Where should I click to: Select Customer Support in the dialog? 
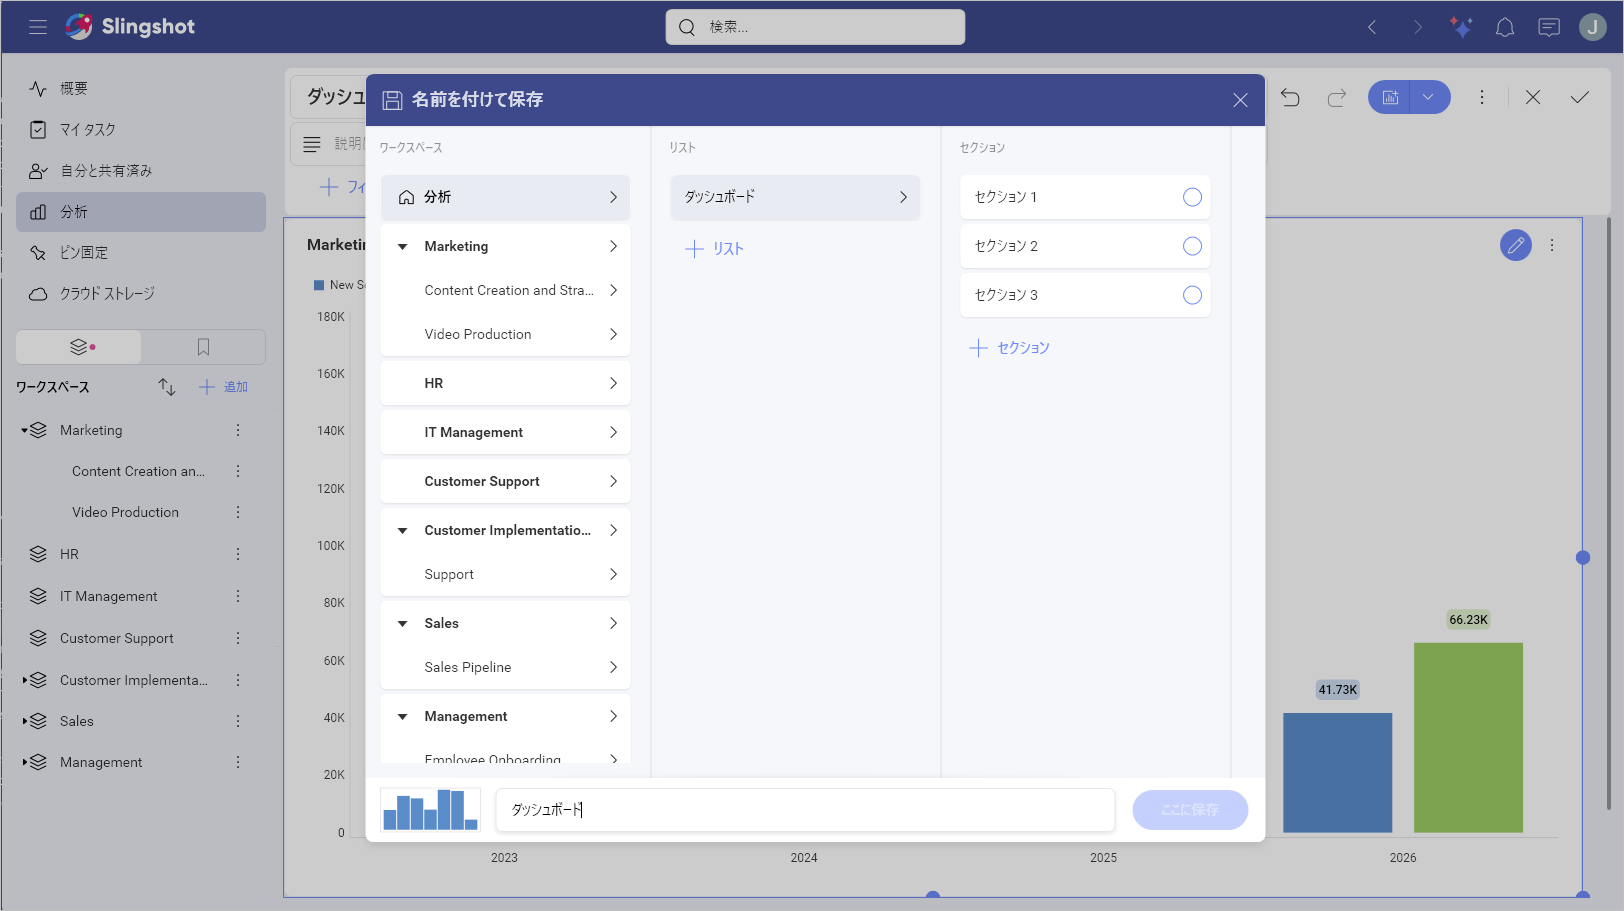point(505,481)
